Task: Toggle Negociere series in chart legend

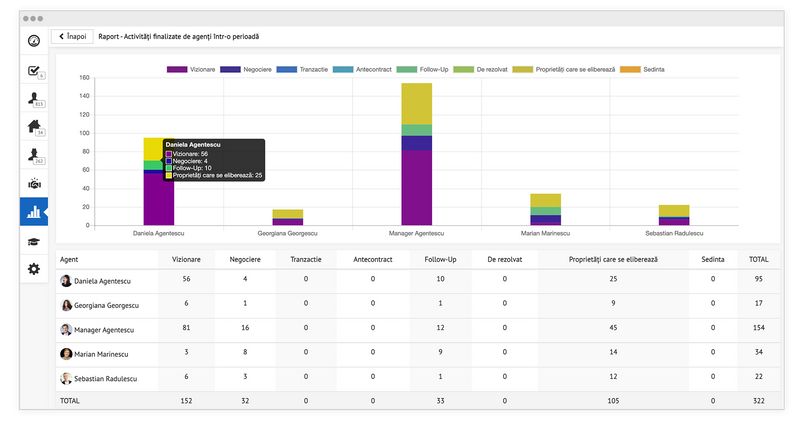Action: pos(246,69)
